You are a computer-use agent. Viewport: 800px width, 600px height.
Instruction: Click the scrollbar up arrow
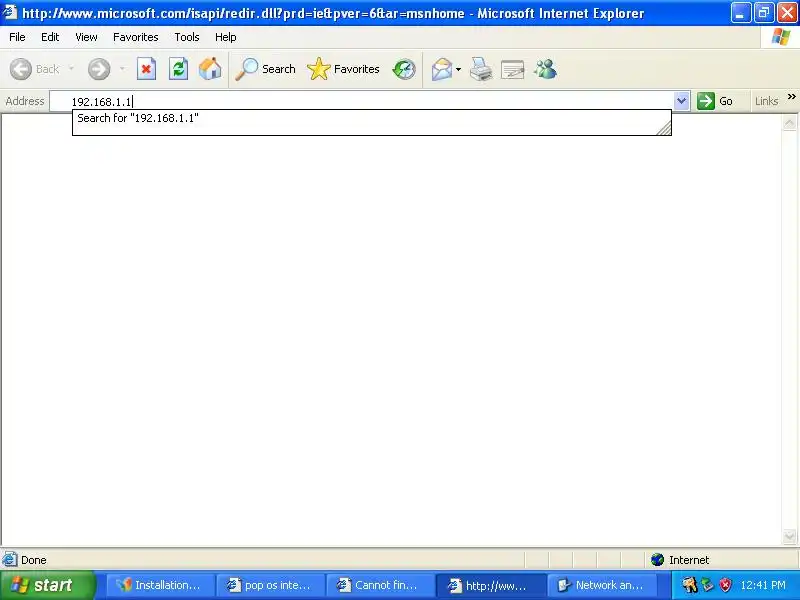789,123
